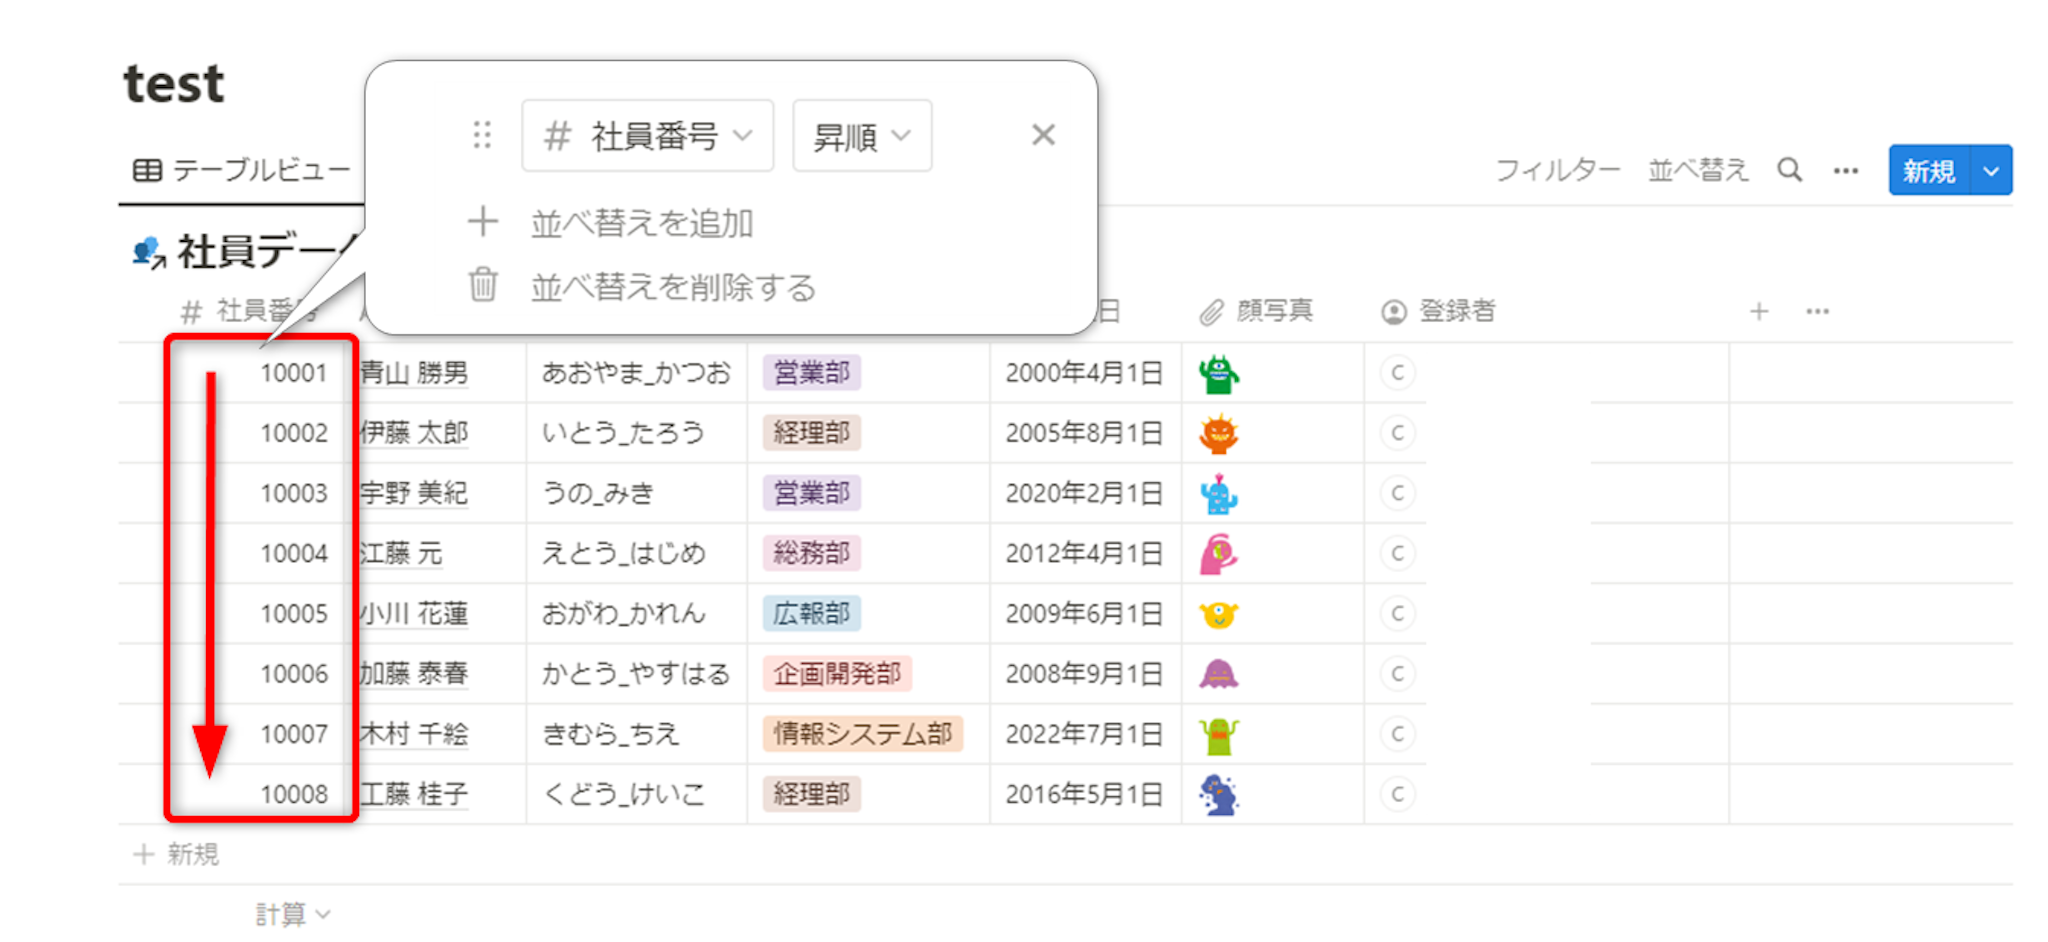This screenshot has height=942, width=2048.
Task: Select 並べ替えを追加 in sort popup
Action: (x=641, y=223)
